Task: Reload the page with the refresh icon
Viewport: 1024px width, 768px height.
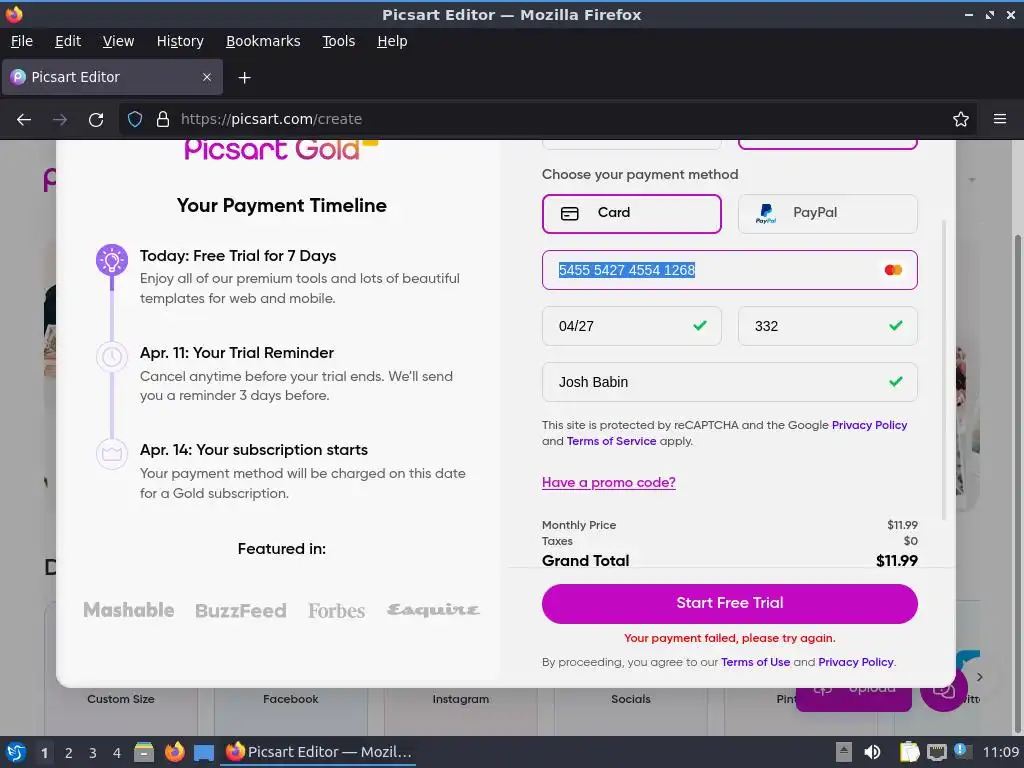Action: [96, 120]
